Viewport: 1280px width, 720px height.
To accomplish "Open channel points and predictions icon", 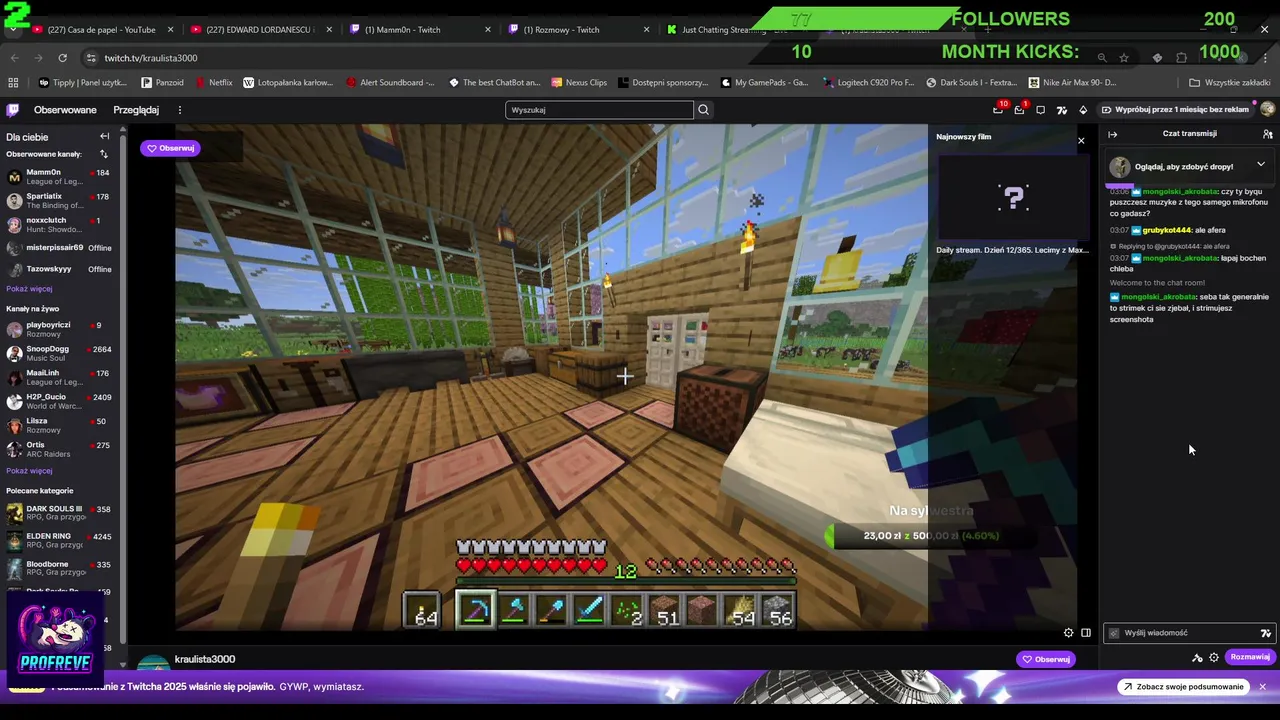I will [x=1197, y=657].
